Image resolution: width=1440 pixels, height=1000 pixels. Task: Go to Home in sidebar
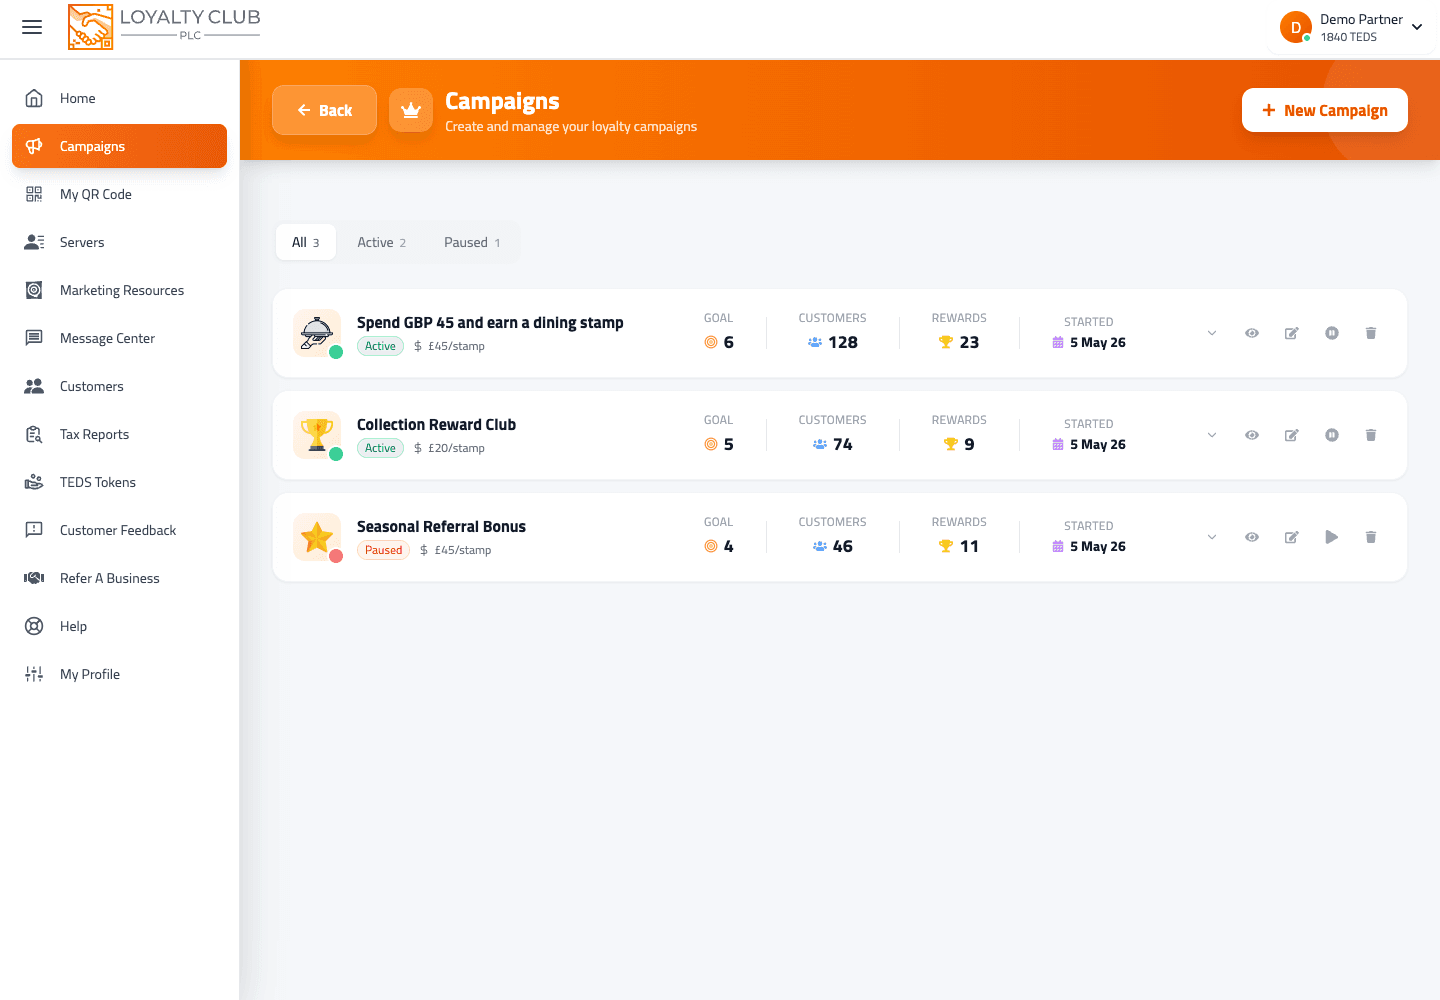click(119, 98)
